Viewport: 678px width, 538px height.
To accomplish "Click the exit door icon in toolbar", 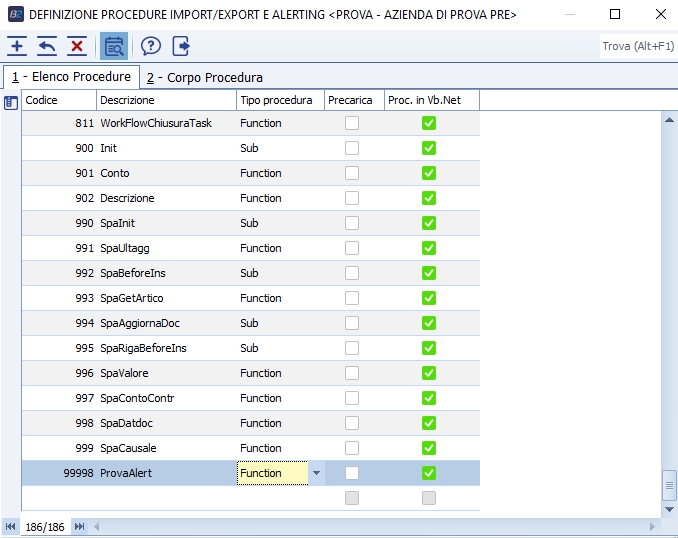I will pyautogui.click(x=181, y=46).
